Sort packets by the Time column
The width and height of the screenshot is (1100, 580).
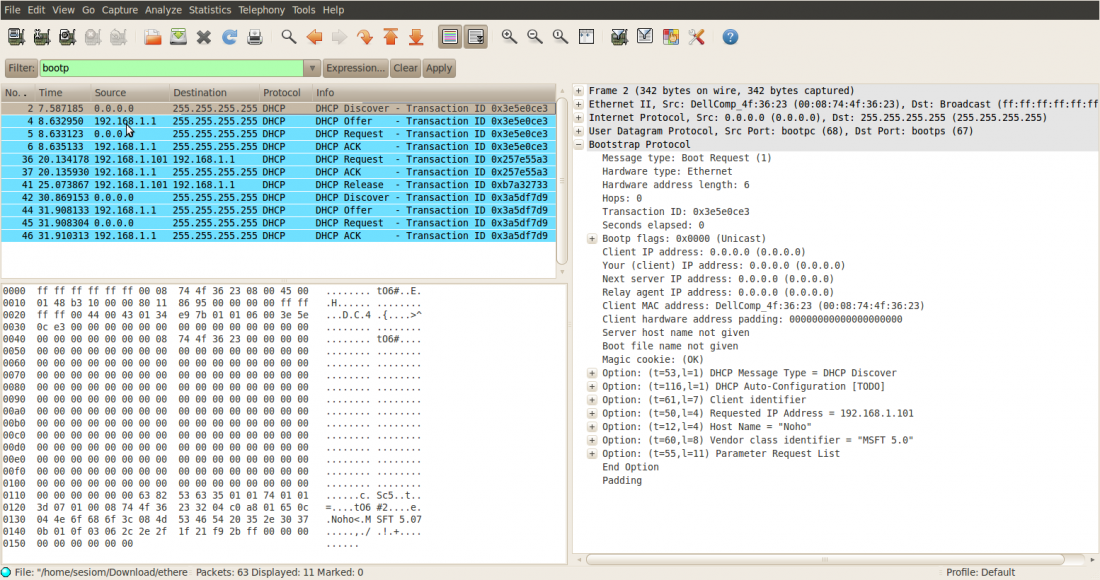63,93
